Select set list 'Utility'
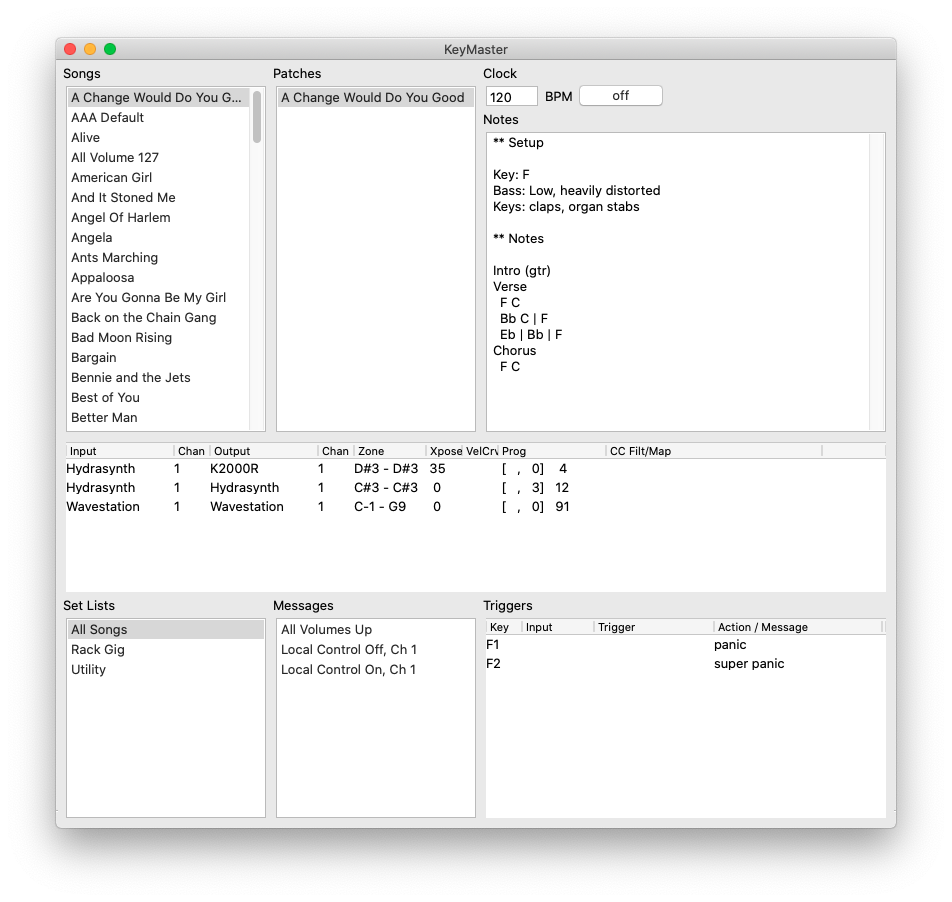This screenshot has height=902, width=952. (x=166, y=670)
